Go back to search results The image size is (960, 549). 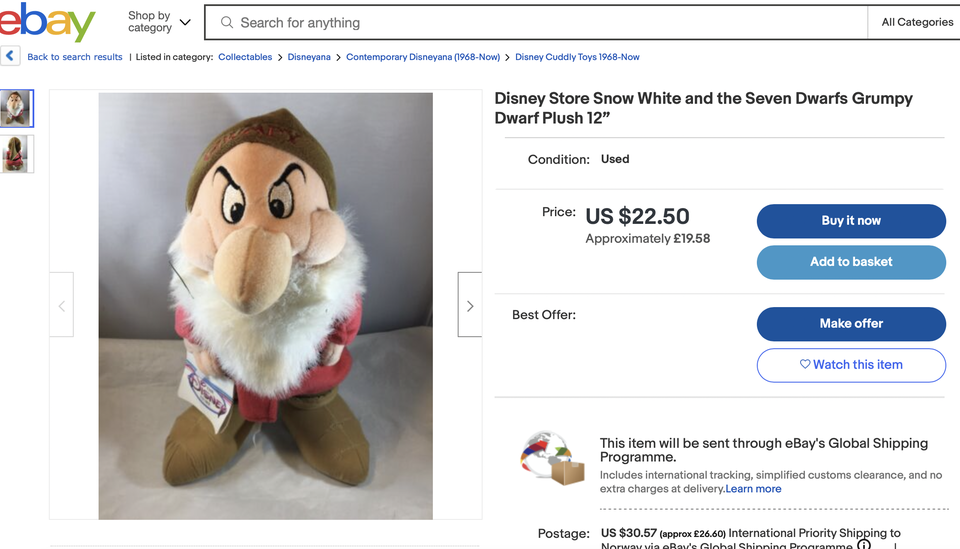75,57
